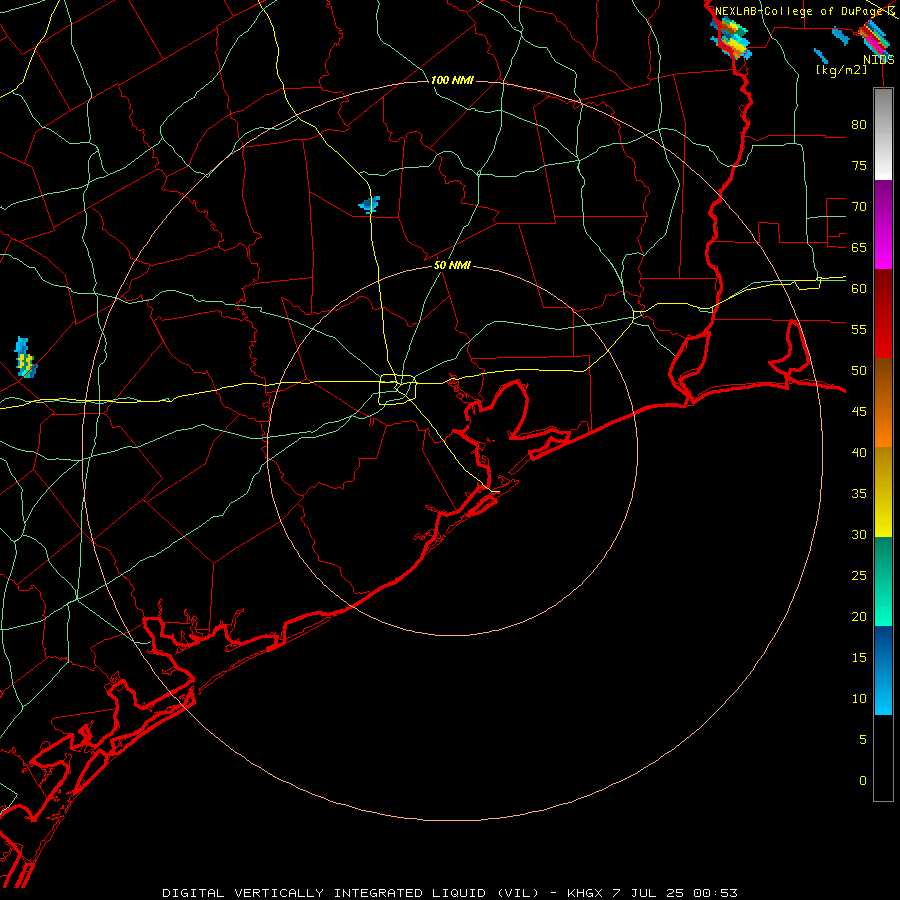Viewport: 900px width, 900px height.
Task: Click the "15" legend value
Action: (859, 658)
